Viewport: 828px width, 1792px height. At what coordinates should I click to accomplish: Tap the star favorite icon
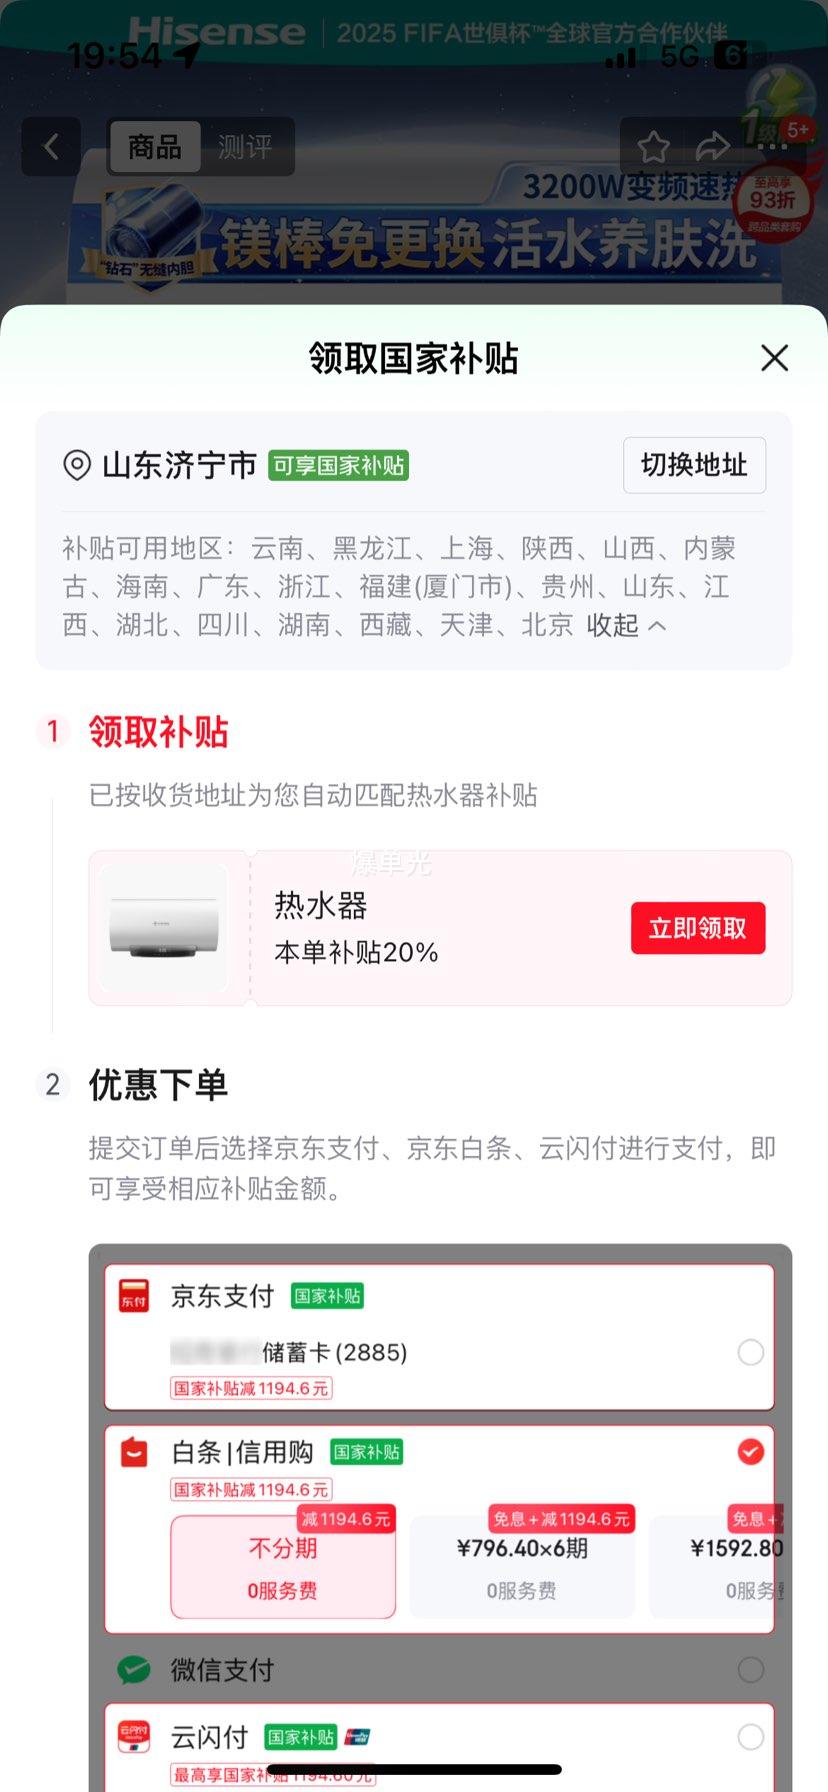(654, 147)
